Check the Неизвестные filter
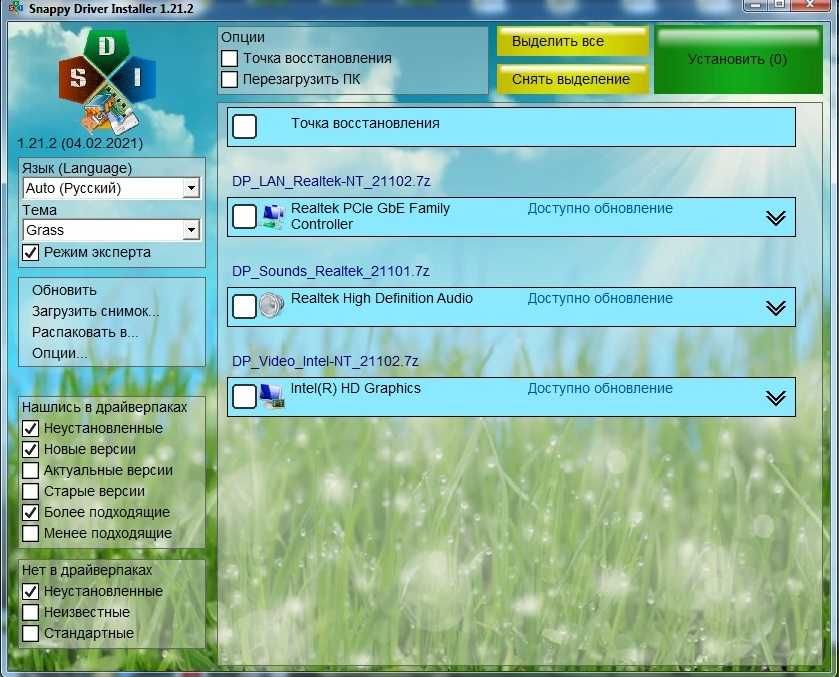The height and width of the screenshot is (677, 839). [30, 612]
